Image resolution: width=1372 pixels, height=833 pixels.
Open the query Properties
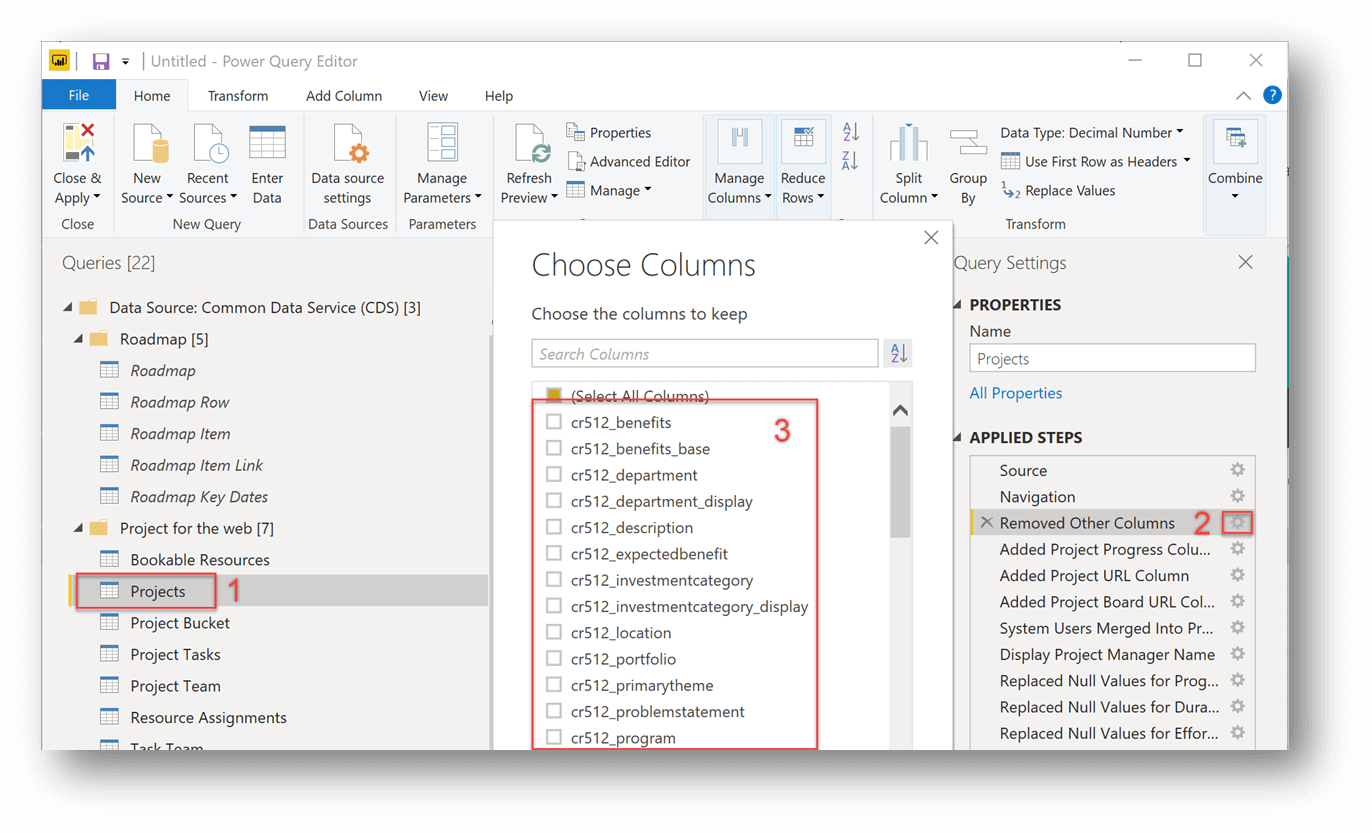[609, 132]
